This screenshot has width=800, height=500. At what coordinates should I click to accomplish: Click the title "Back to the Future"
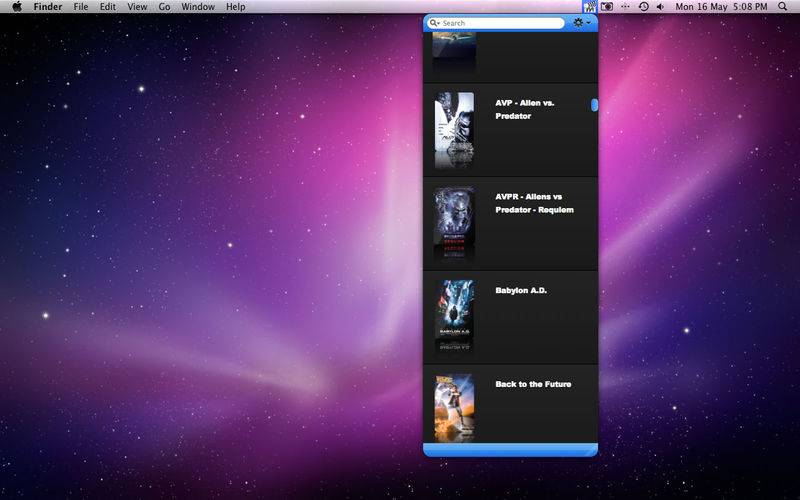(533, 384)
